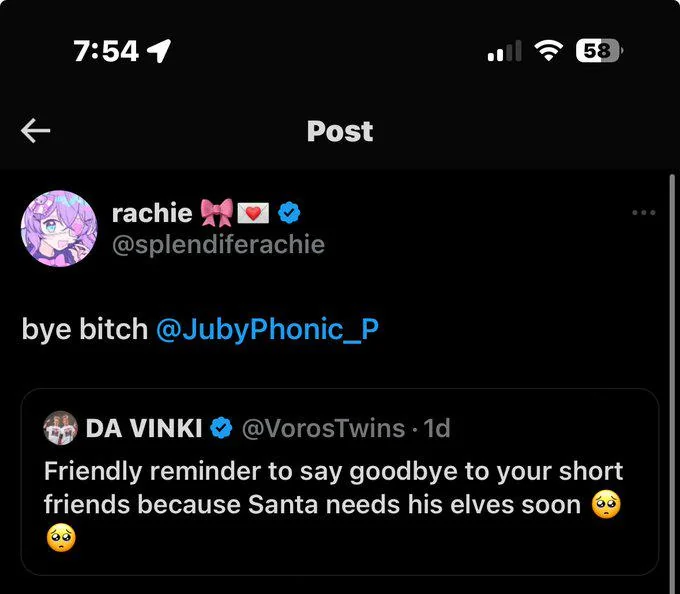Click the scrollbar on the right edge
This screenshot has width=680, height=594.
(673, 380)
